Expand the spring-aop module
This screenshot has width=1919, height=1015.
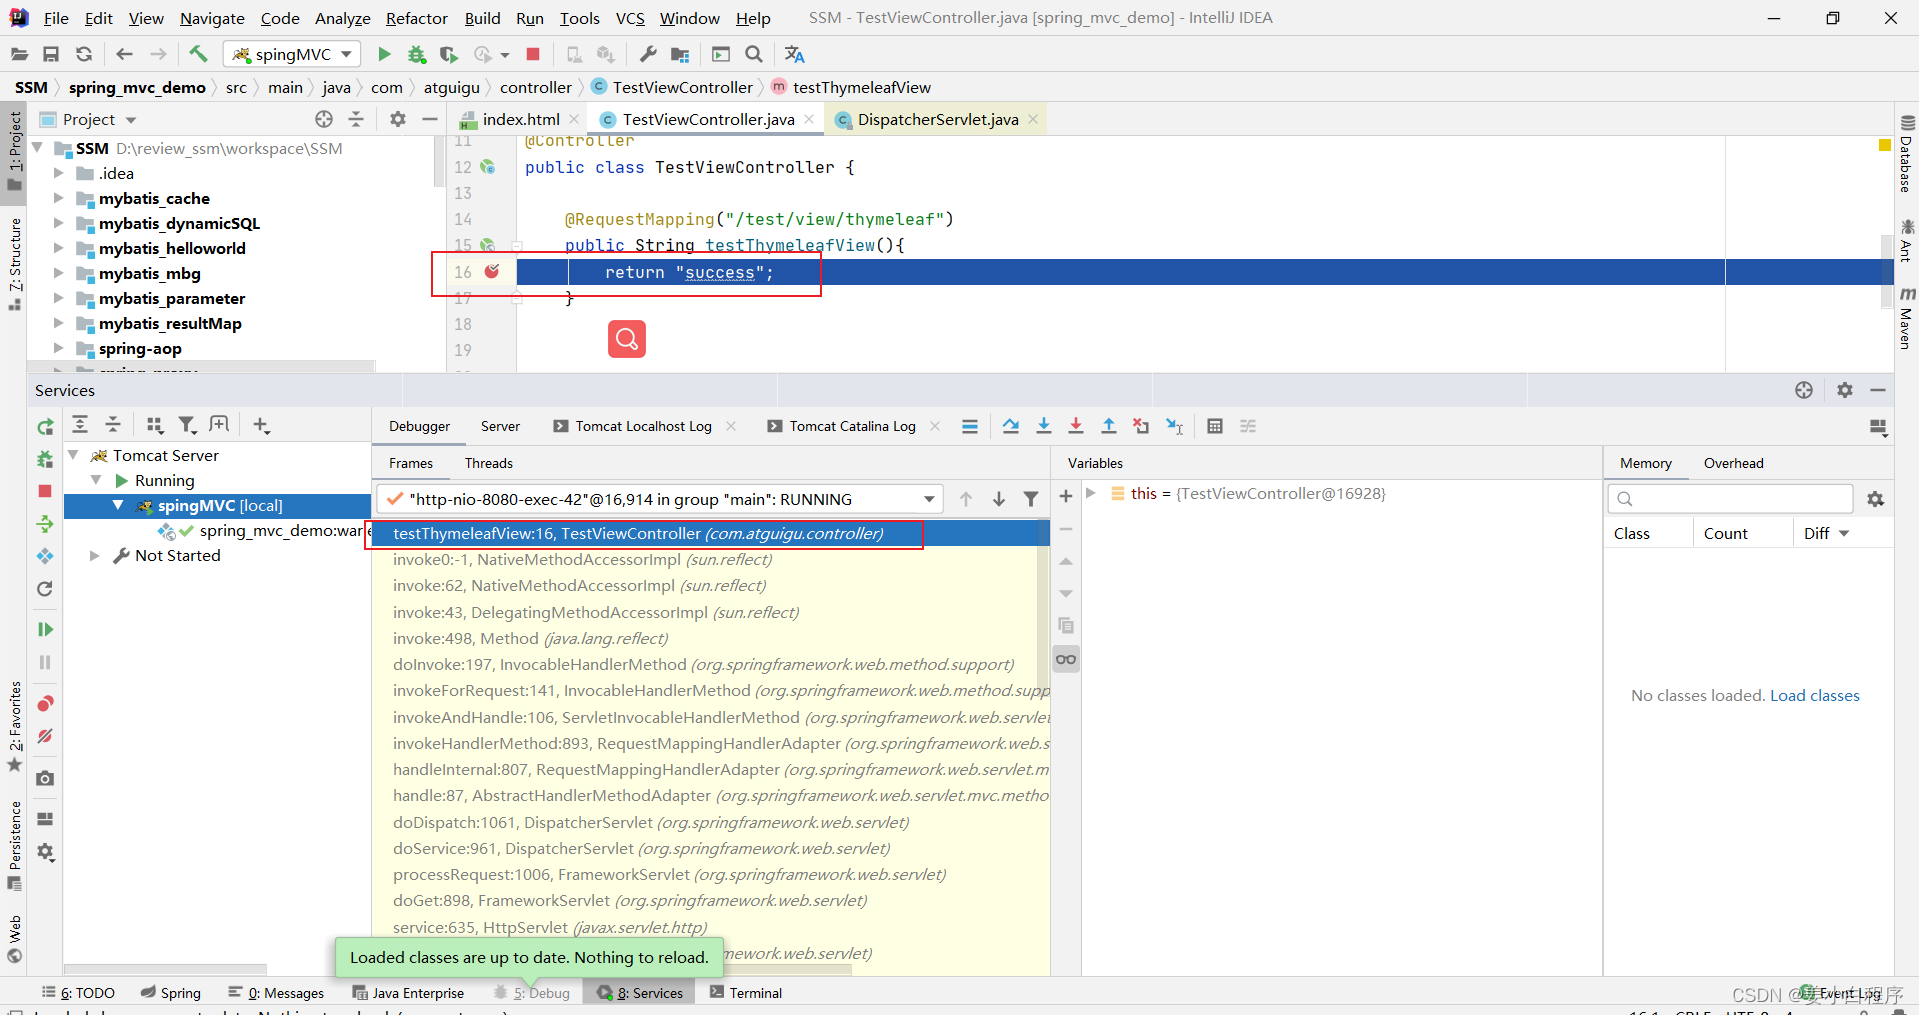[58, 348]
